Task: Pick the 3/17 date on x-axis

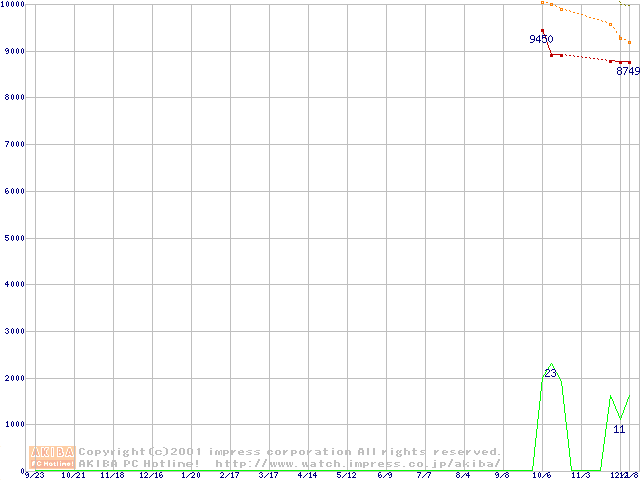Action: click(268, 476)
